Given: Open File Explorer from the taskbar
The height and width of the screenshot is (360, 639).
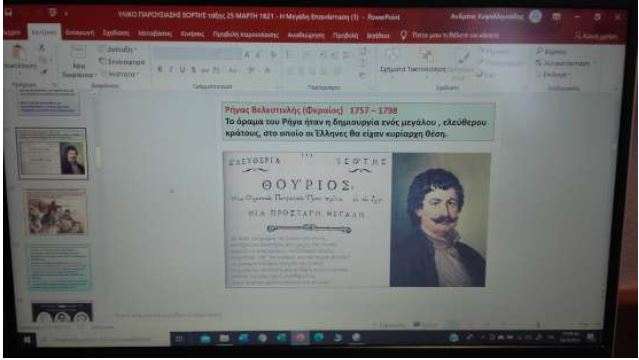Looking at the screenshot, I should pos(224,338).
